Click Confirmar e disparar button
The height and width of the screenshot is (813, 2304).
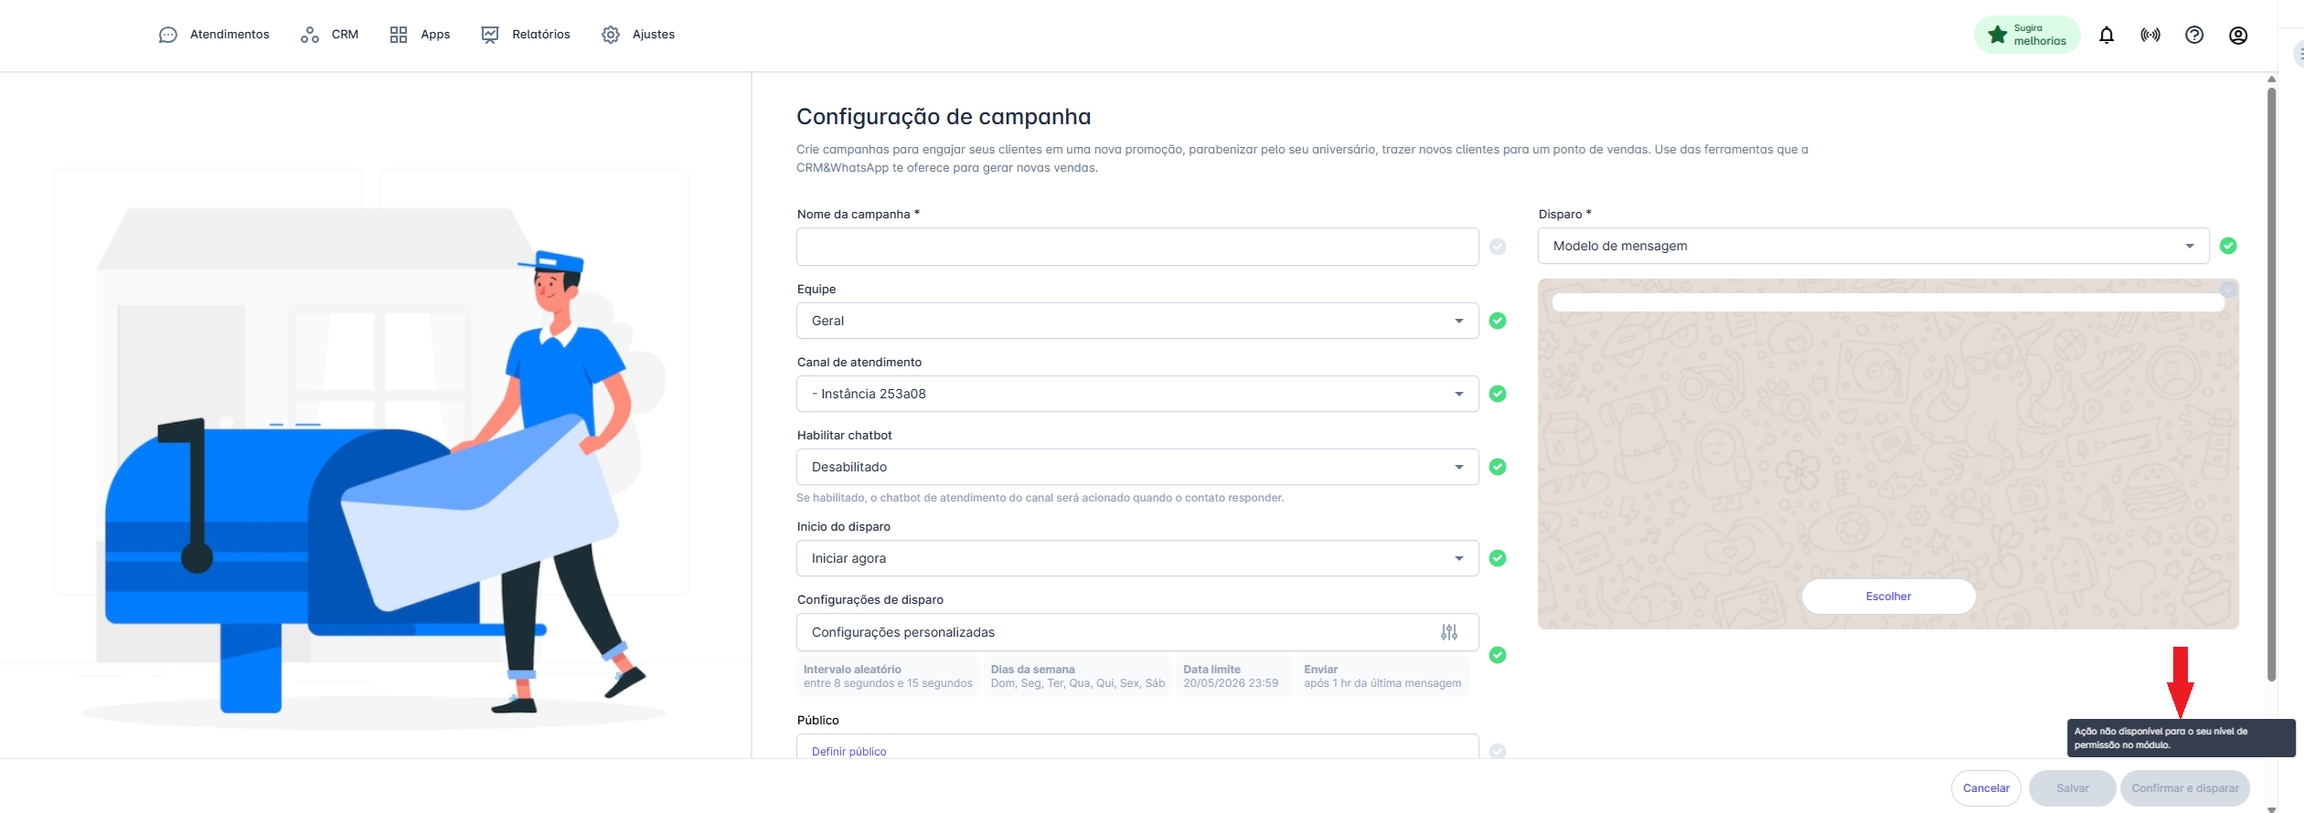tap(2185, 788)
